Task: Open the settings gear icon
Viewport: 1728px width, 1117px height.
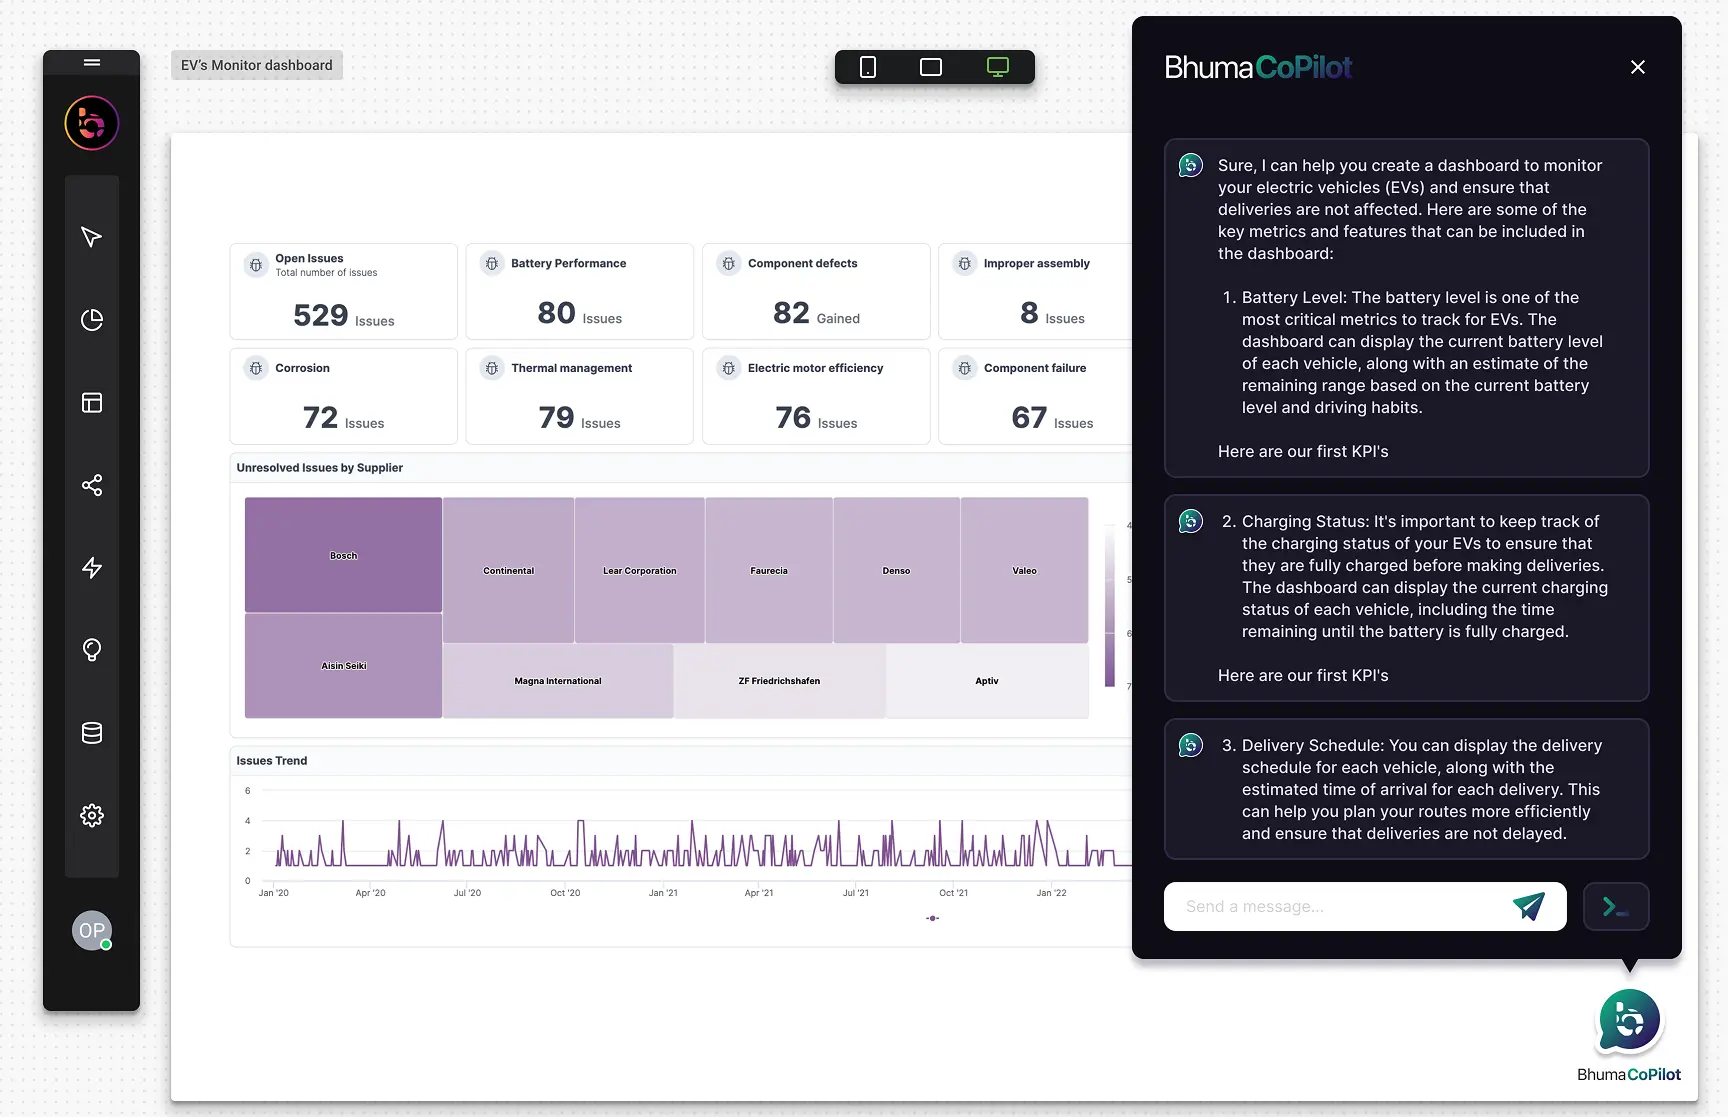Action: pyautogui.click(x=91, y=815)
